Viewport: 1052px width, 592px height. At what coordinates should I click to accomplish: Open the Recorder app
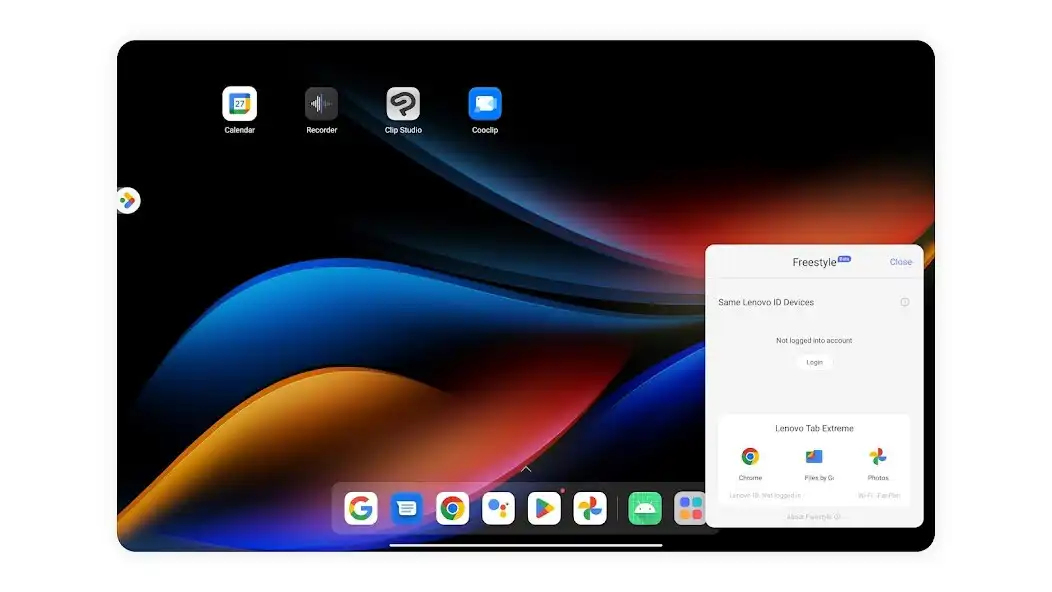click(321, 105)
